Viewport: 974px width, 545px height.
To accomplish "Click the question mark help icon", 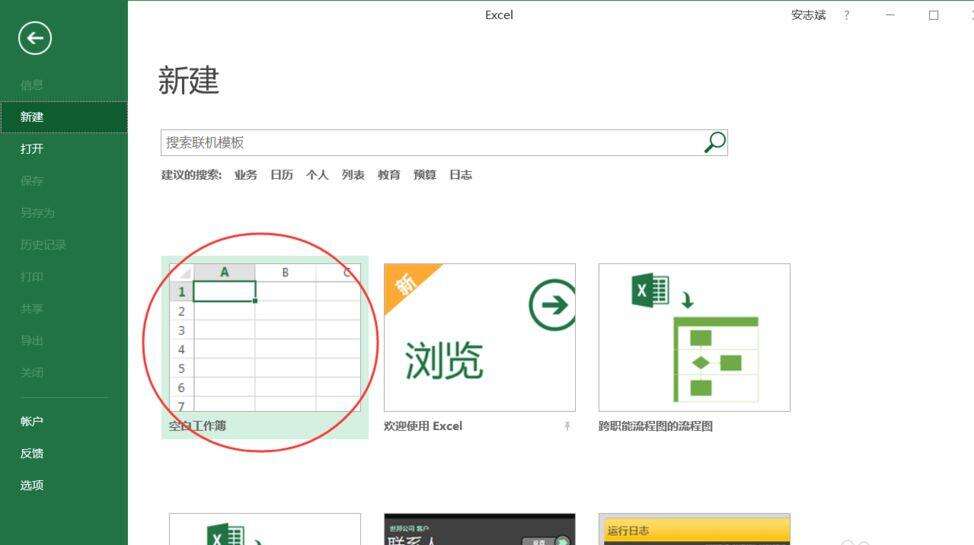I will [x=846, y=16].
